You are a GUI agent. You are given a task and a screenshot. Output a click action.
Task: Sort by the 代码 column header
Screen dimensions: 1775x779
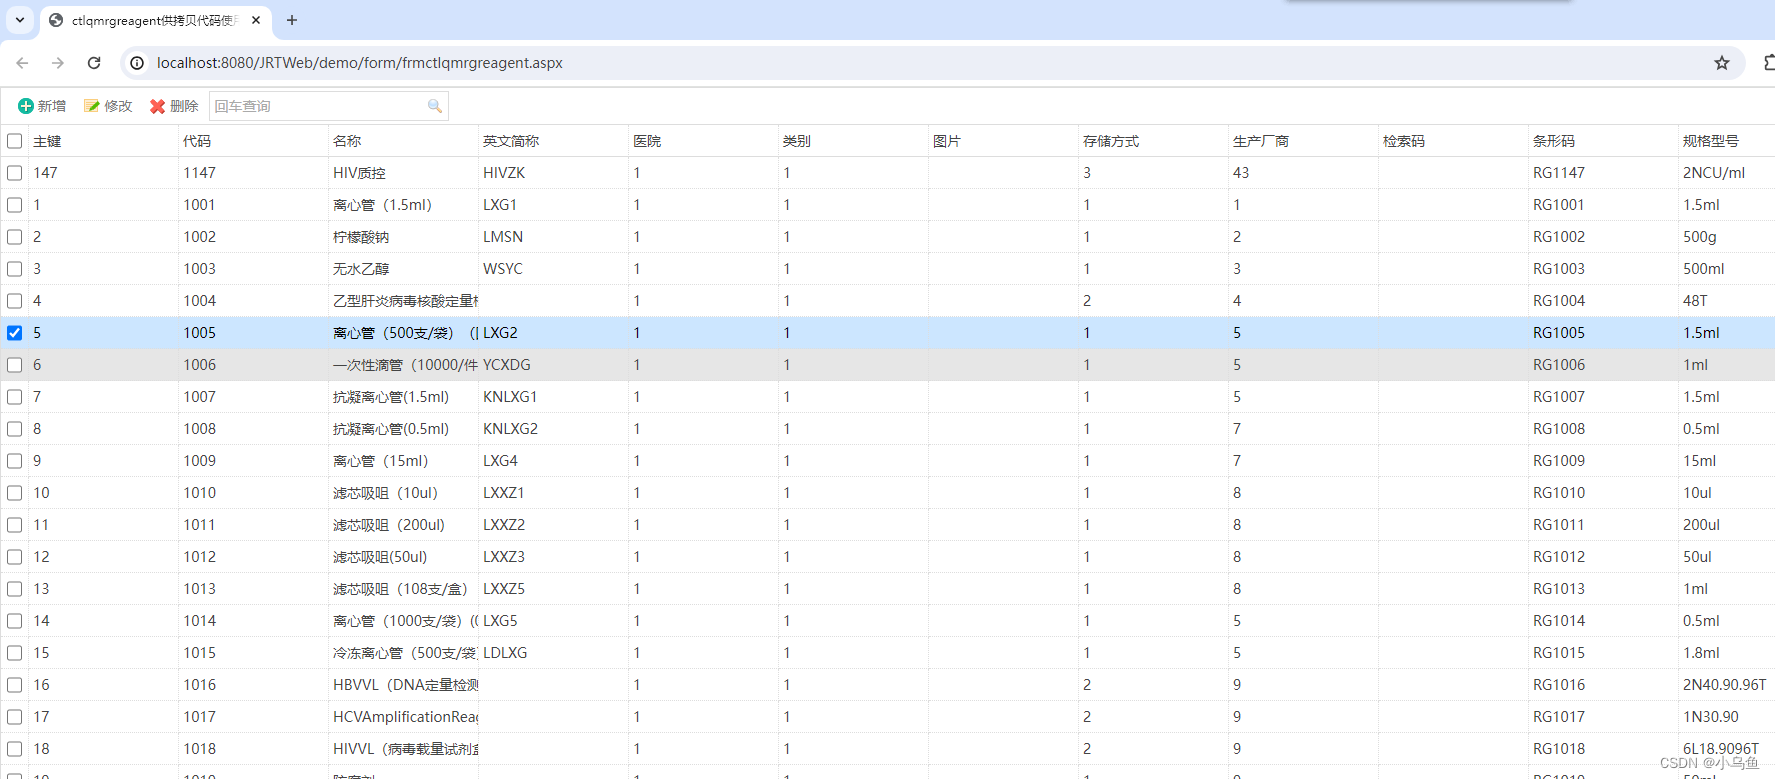[x=253, y=141]
